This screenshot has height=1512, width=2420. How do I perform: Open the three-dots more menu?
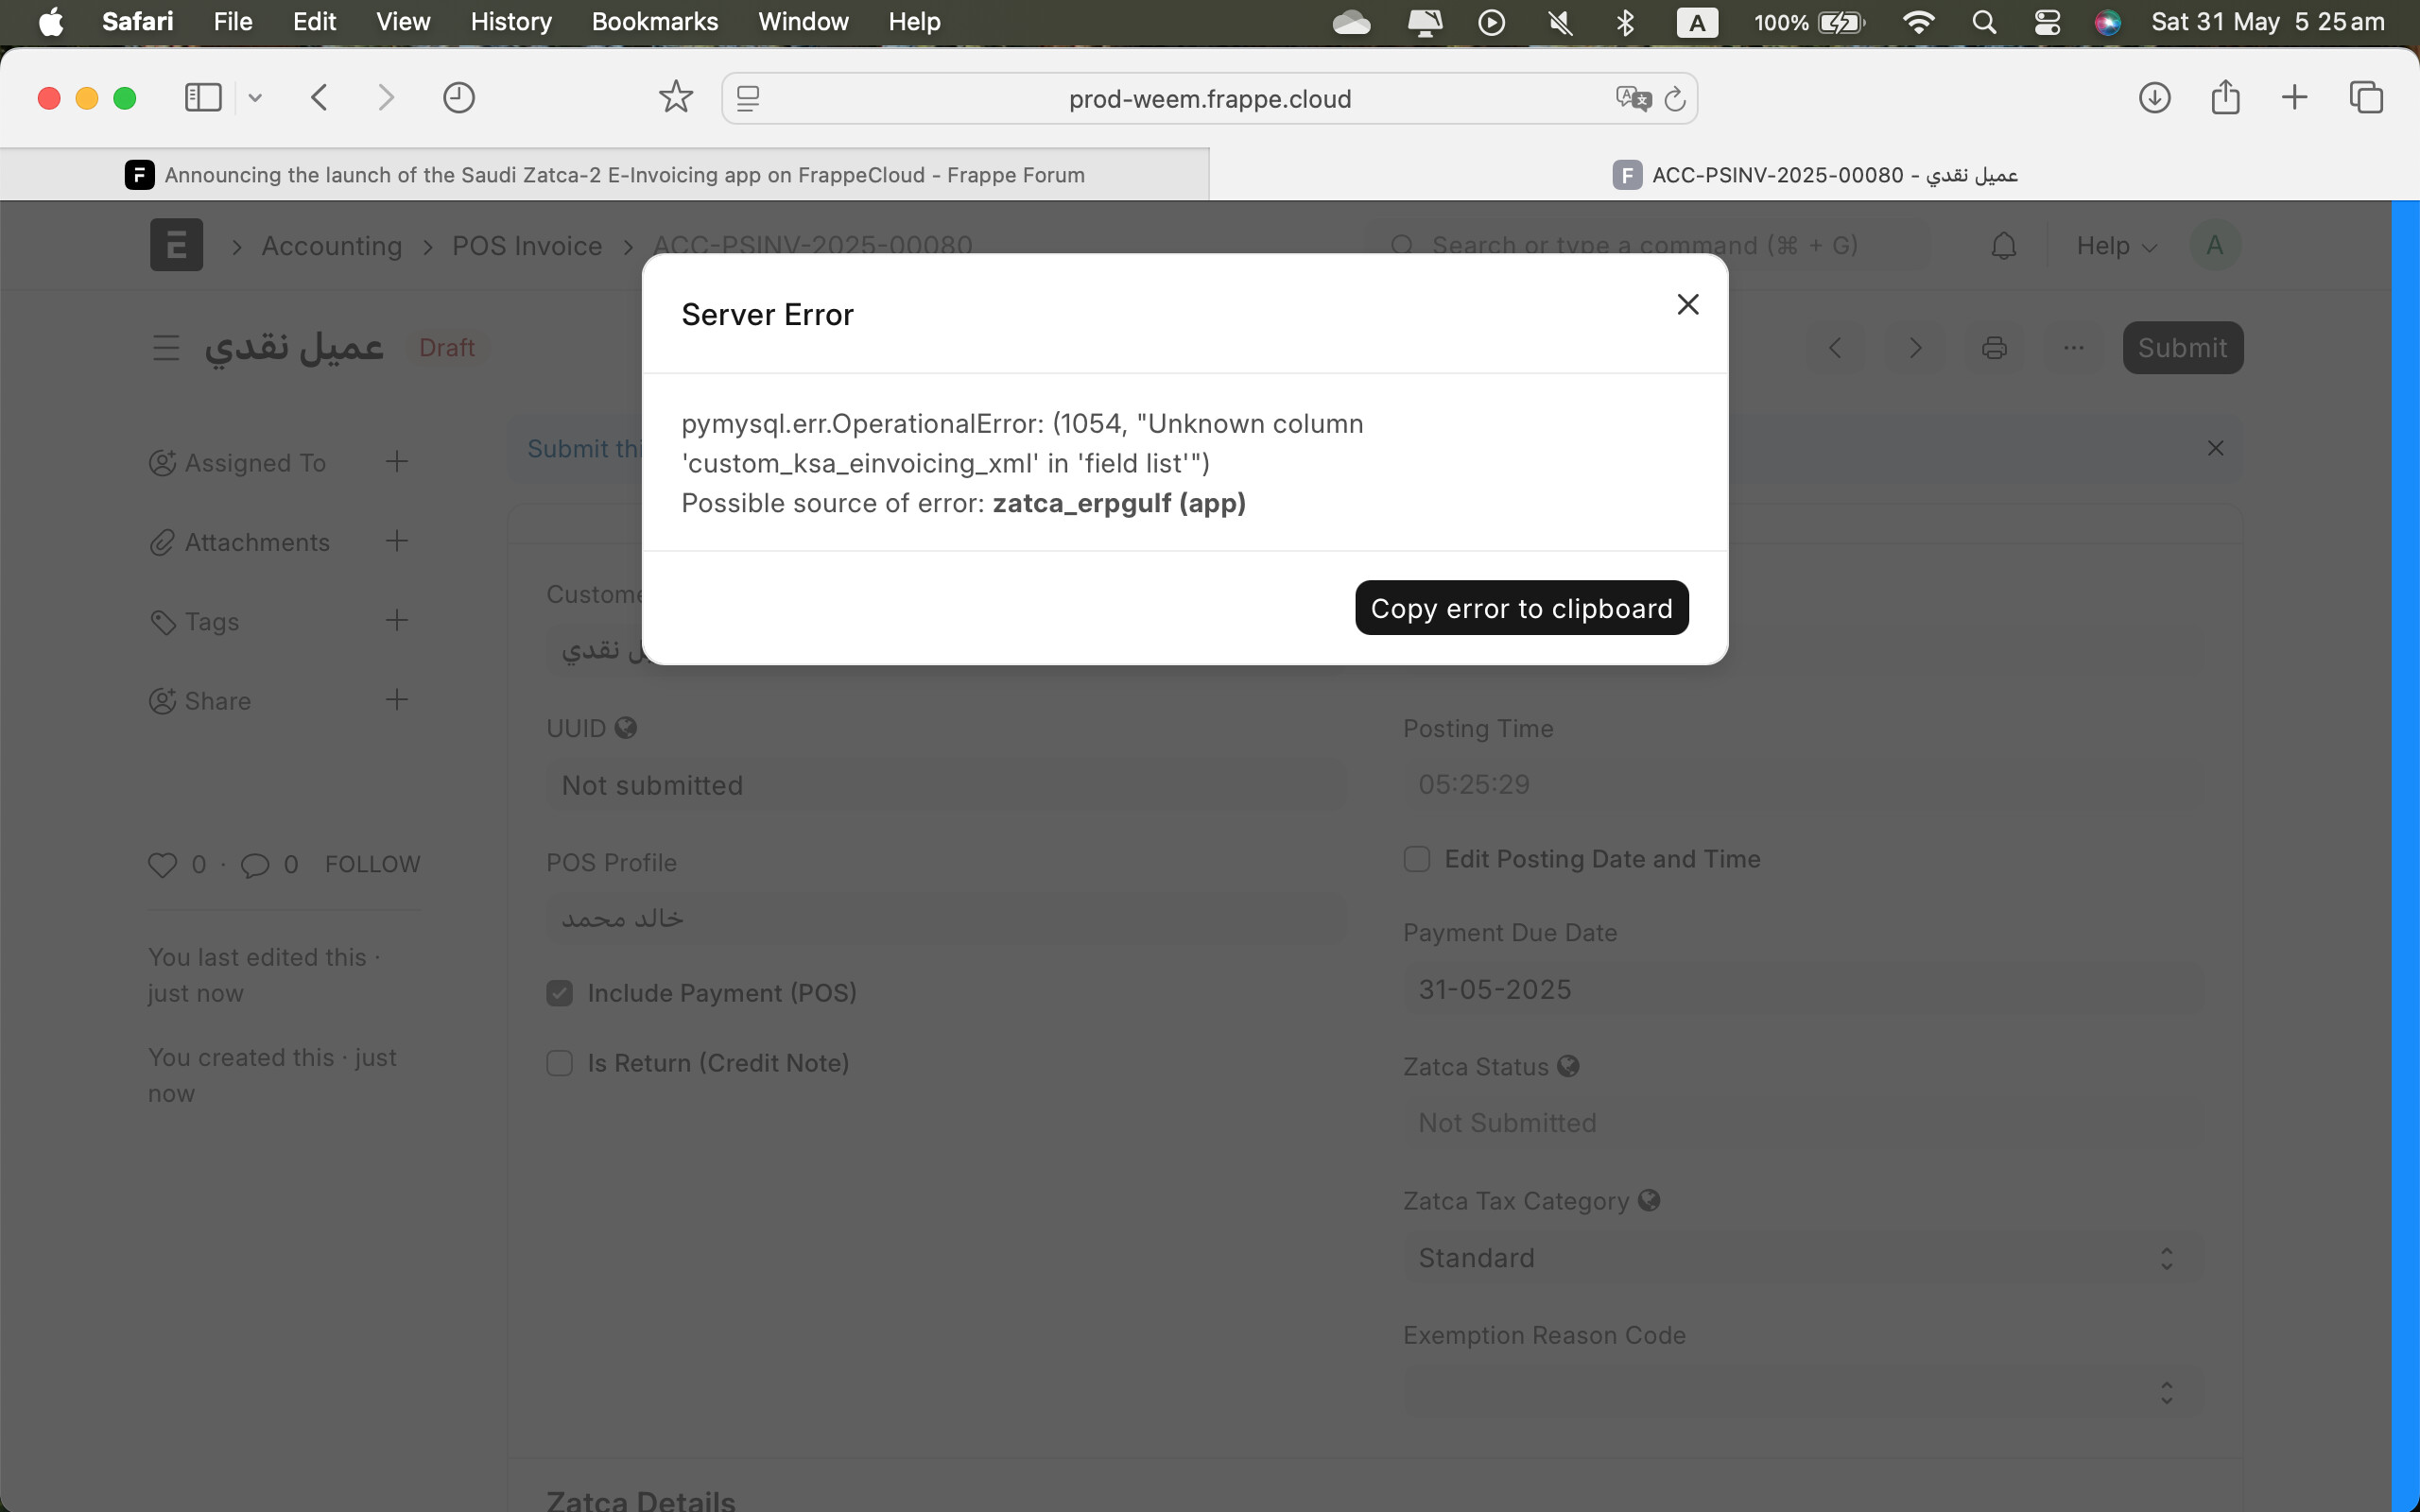point(2073,348)
